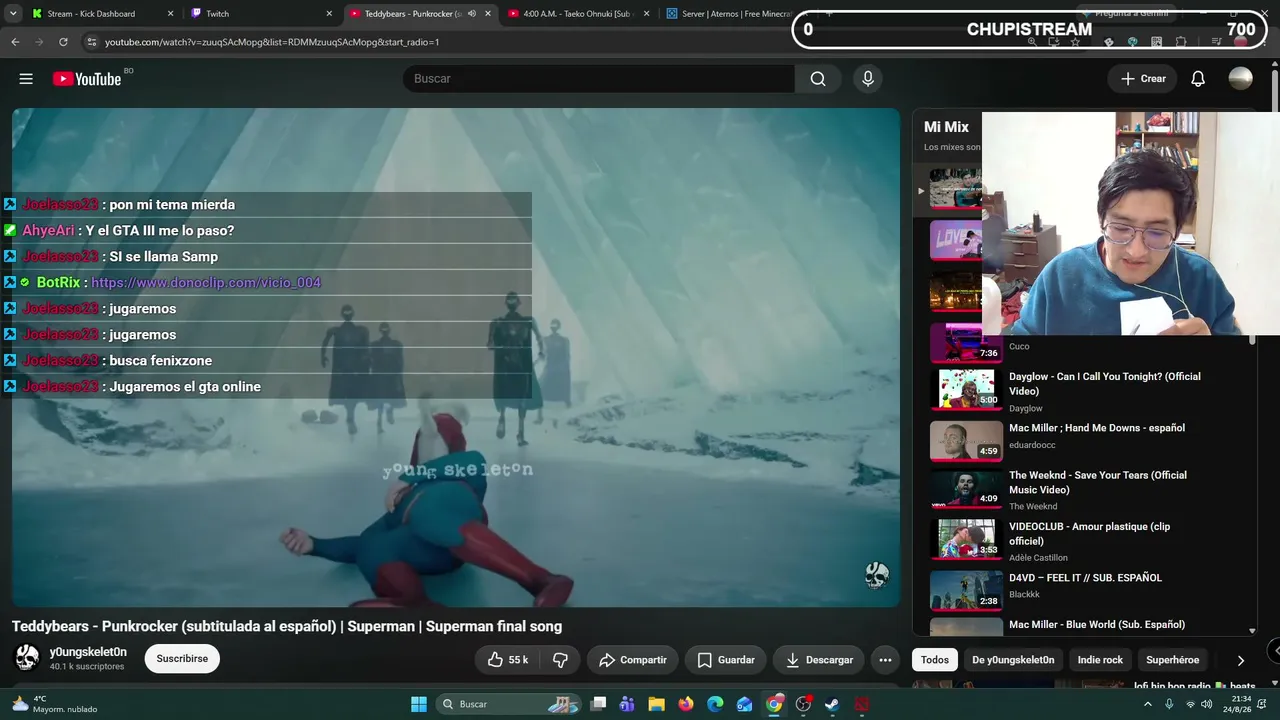Select the Indie rock filter chip
This screenshot has height=720, width=1280.
pos(1100,660)
